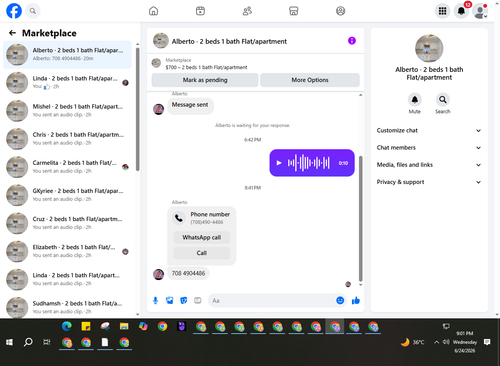500x366 pixels.
Task: Open the Windows Start menu
Action: (x=9, y=342)
